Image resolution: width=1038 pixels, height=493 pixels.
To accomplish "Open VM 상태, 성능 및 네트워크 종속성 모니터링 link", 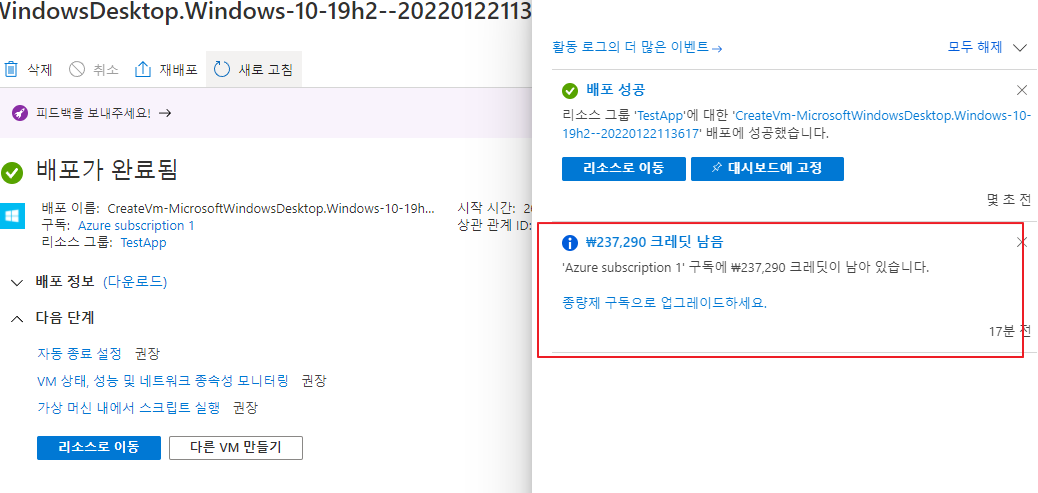I will click(x=163, y=381).
